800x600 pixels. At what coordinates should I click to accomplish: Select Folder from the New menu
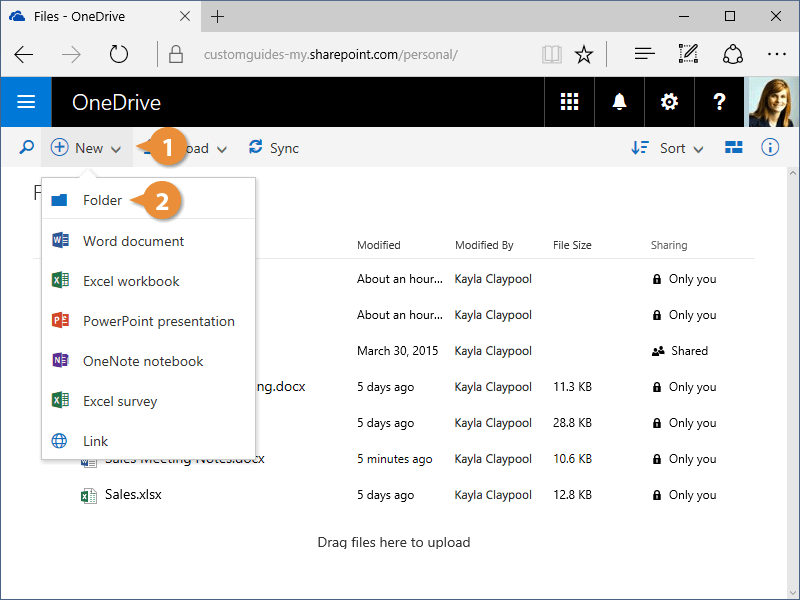click(102, 200)
